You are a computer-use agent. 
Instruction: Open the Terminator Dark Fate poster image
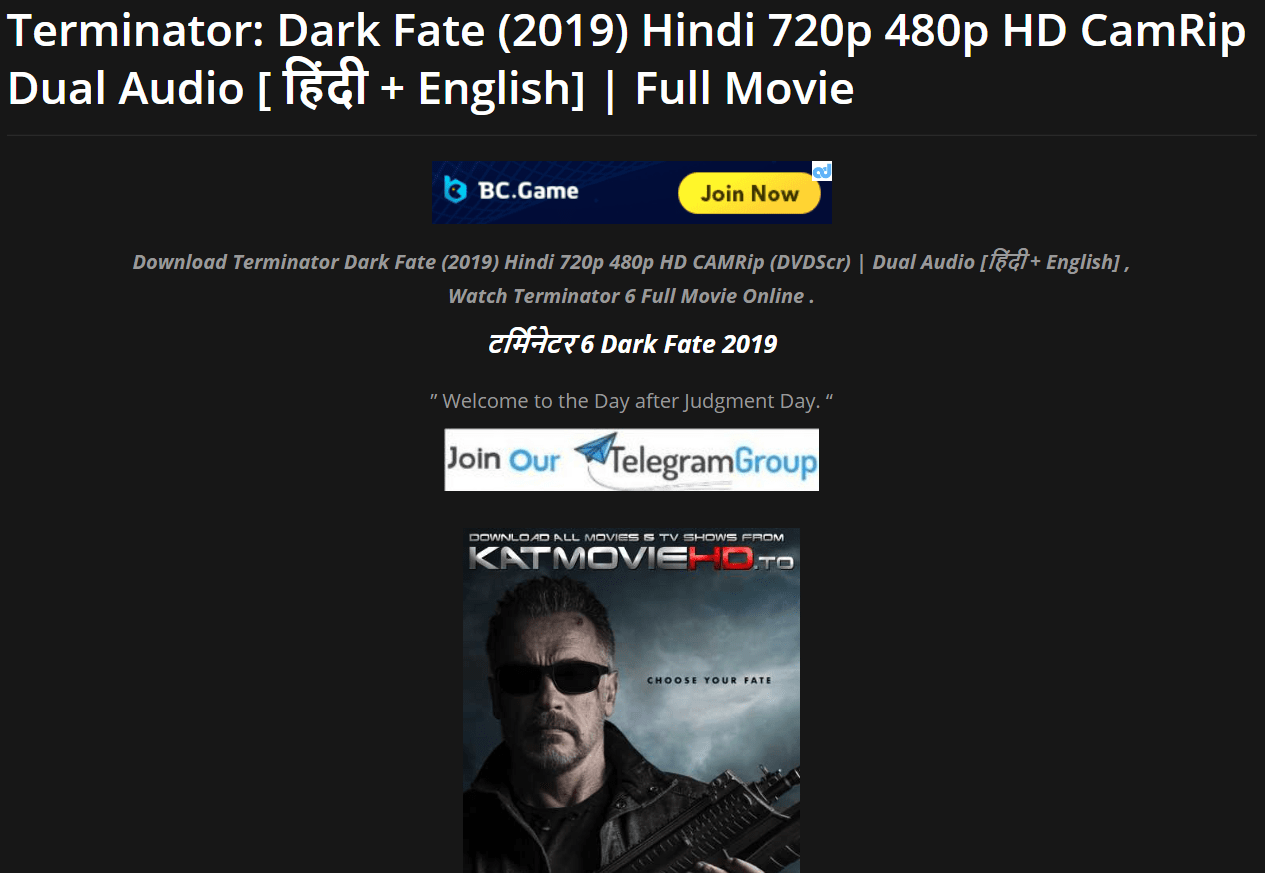tap(631, 700)
